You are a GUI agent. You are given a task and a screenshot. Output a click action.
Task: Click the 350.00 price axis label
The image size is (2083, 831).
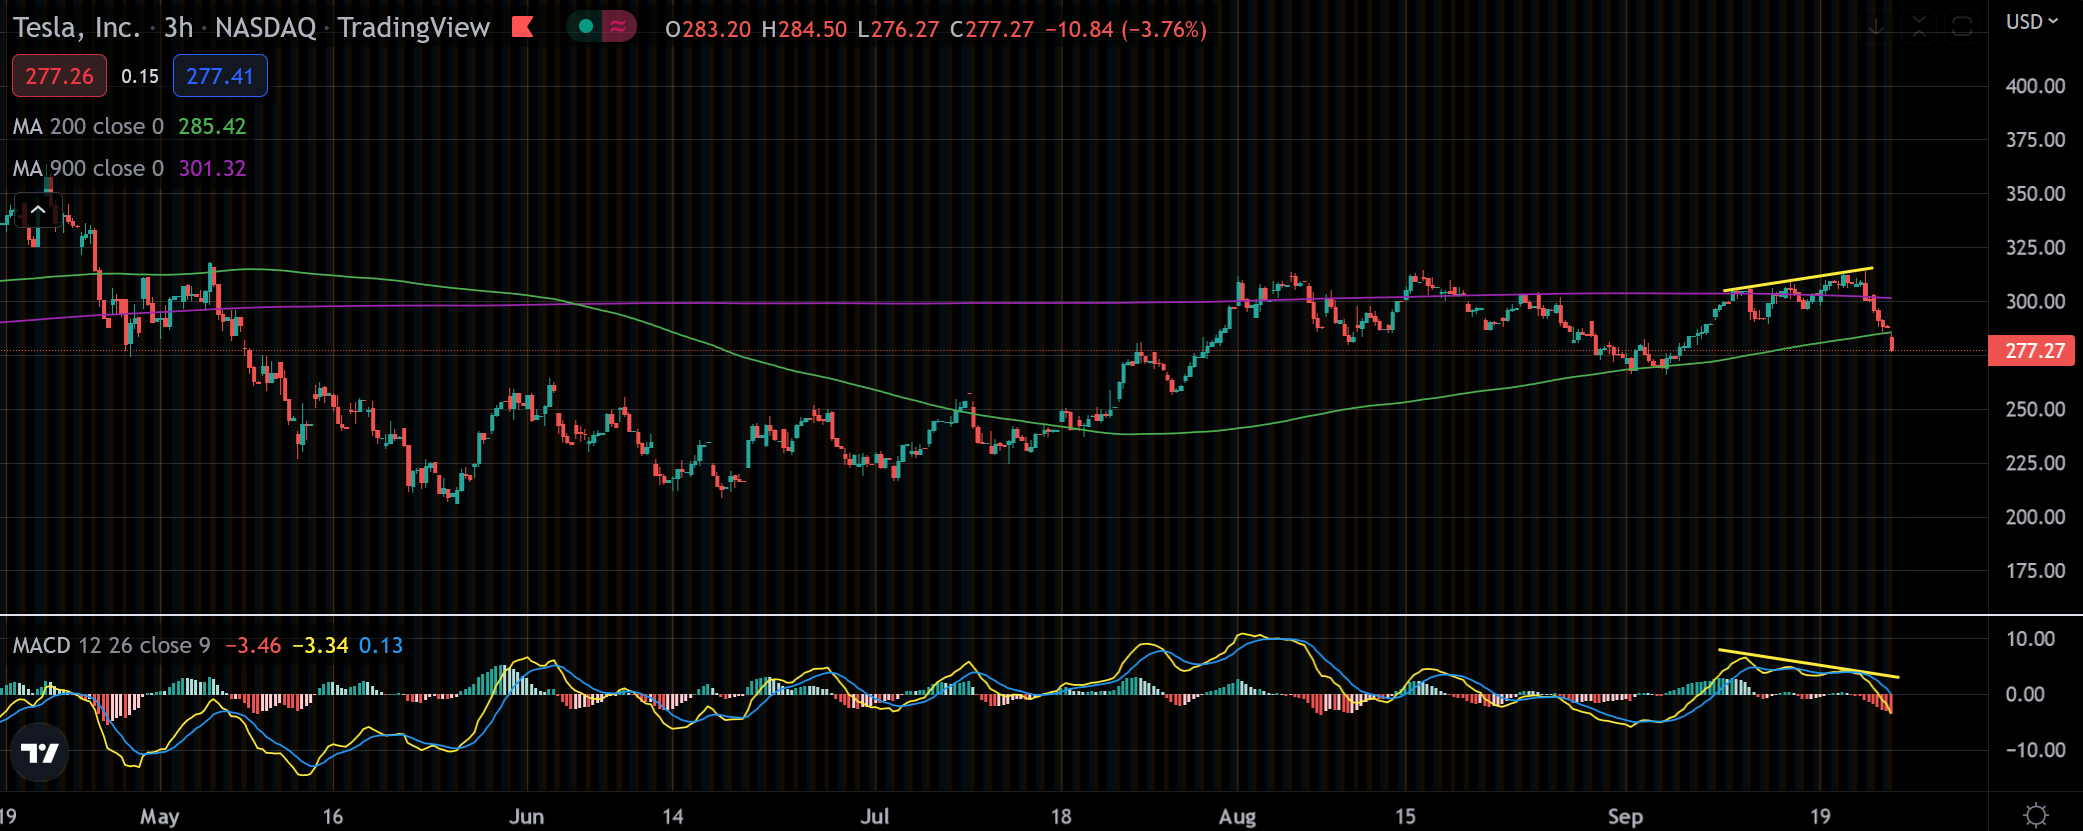click(2035, 194)
